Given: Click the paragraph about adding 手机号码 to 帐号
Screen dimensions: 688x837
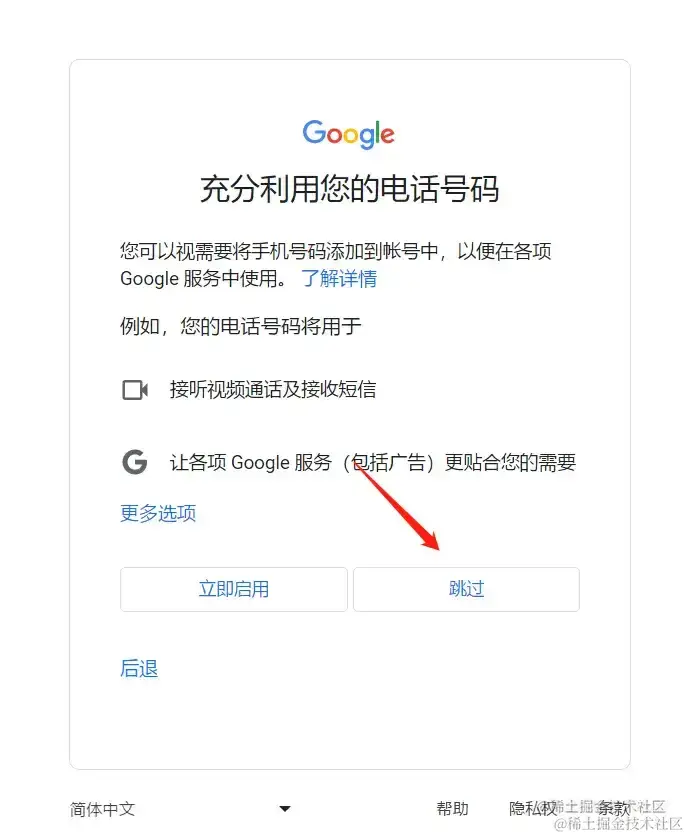Looking at the screenshot, I should coord(336,264).
